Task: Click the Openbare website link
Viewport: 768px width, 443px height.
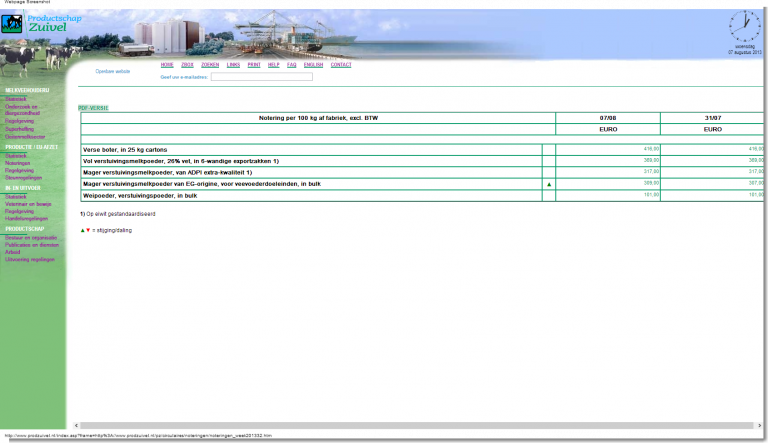Action: 112,71
